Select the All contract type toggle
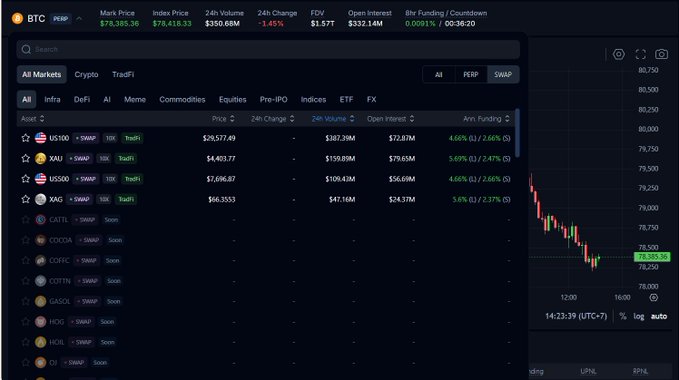 (439, 74)
